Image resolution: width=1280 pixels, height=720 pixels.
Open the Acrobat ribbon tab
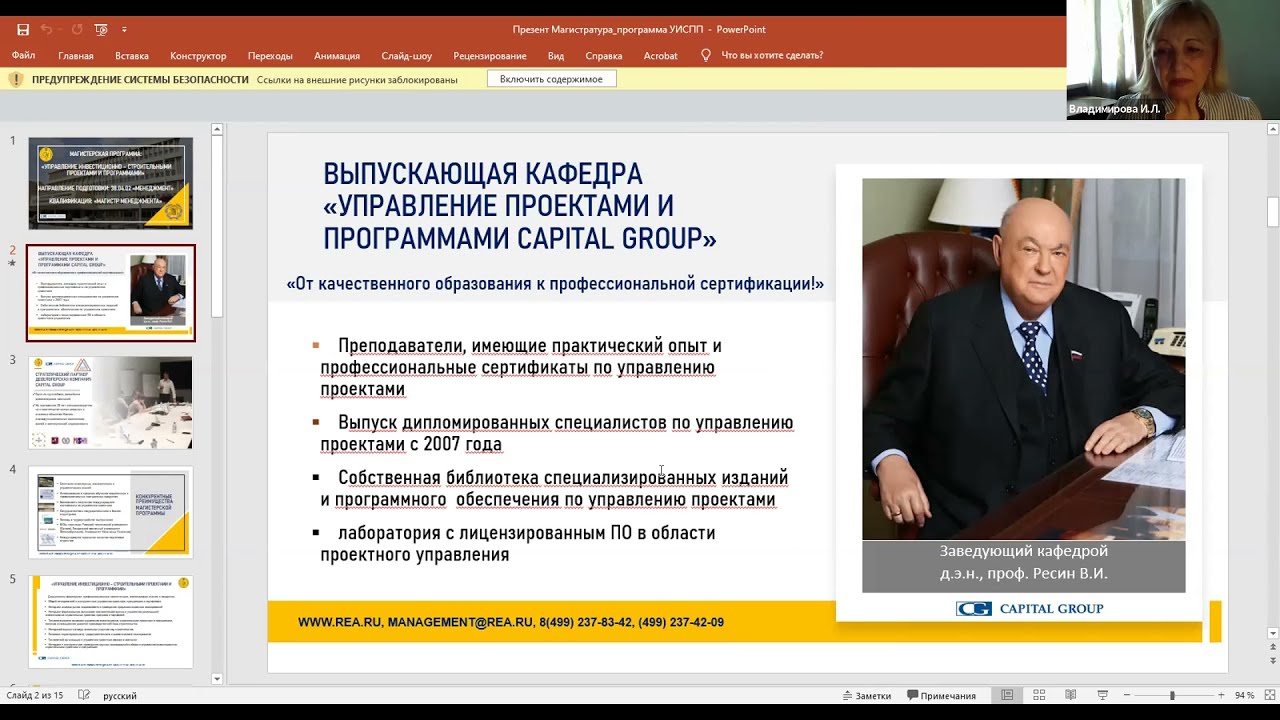pos(660,55)
